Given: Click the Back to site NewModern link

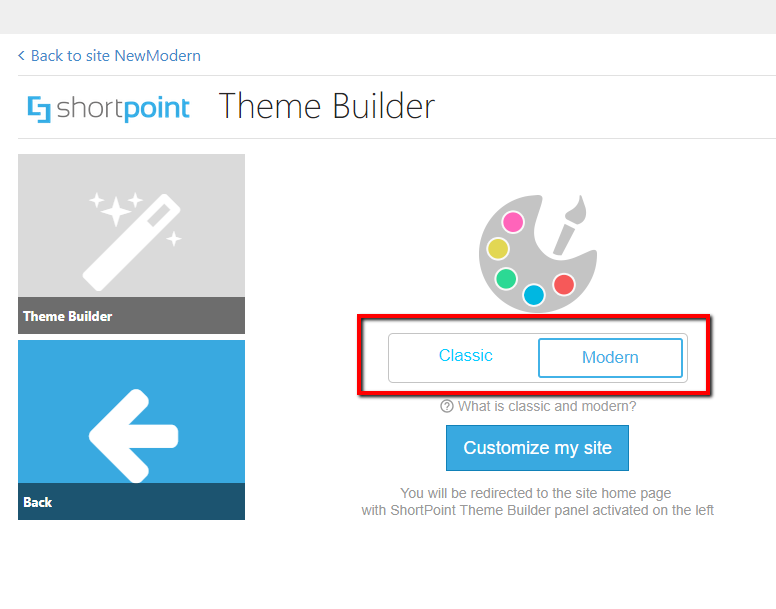Looking at the screenshot, I should click(x=115, y=55).
